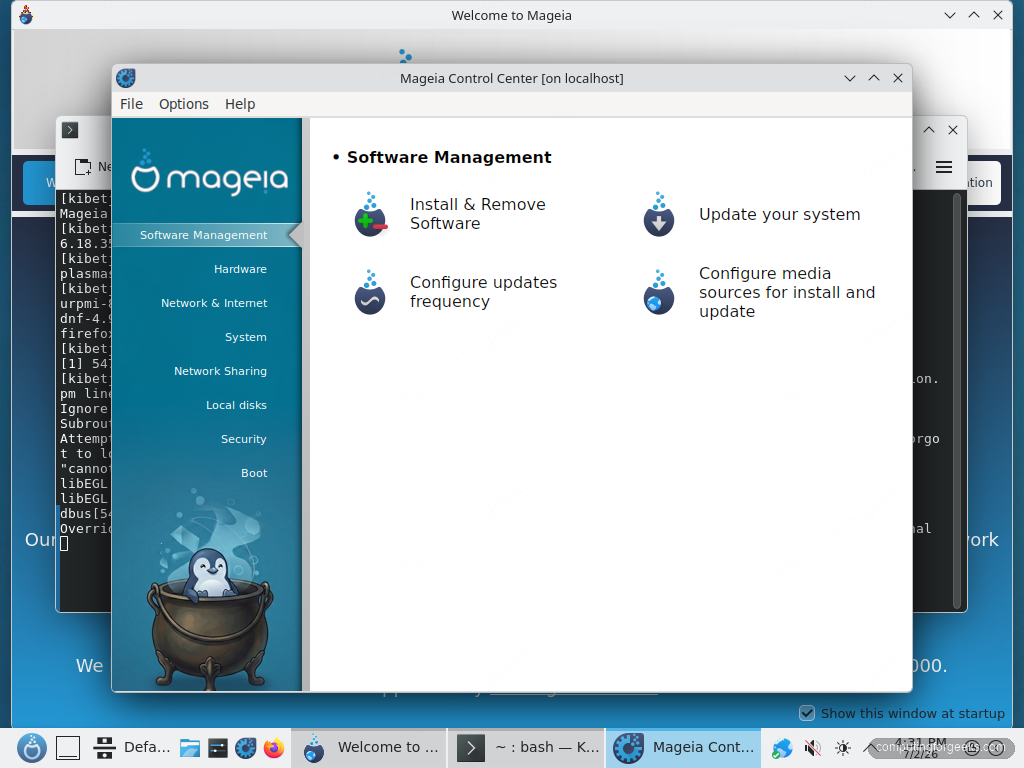Open Install & Remove Software icon

tap(371, 215)
